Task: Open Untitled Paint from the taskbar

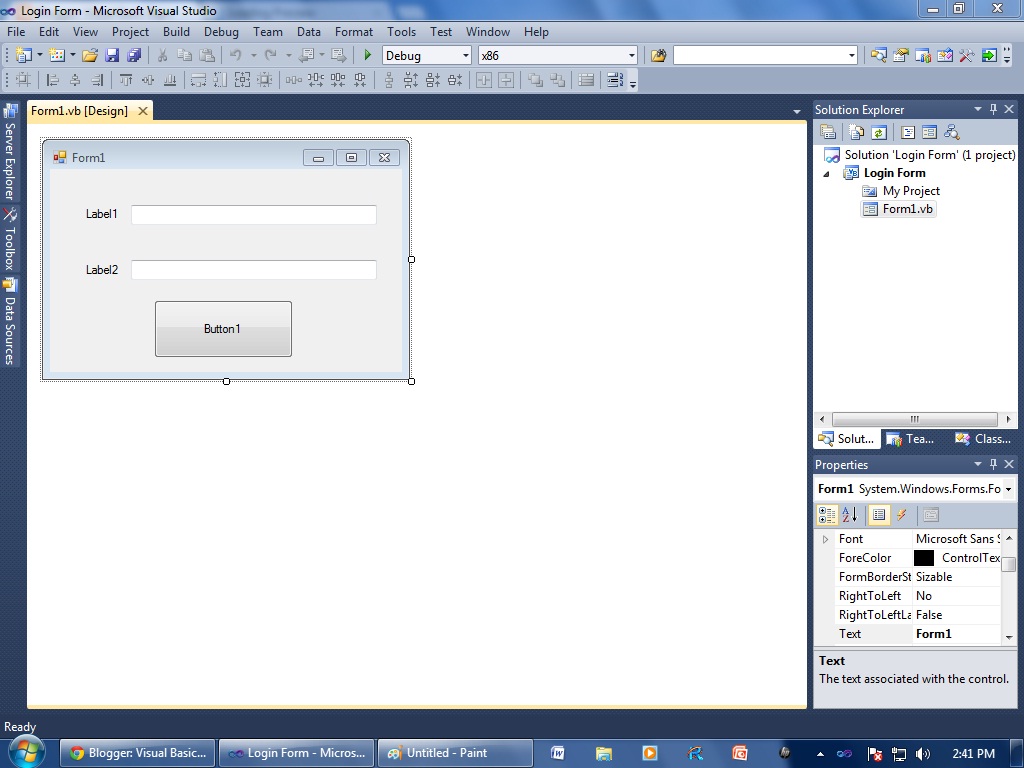Action: pyautogui.click(x=455, y=752)
